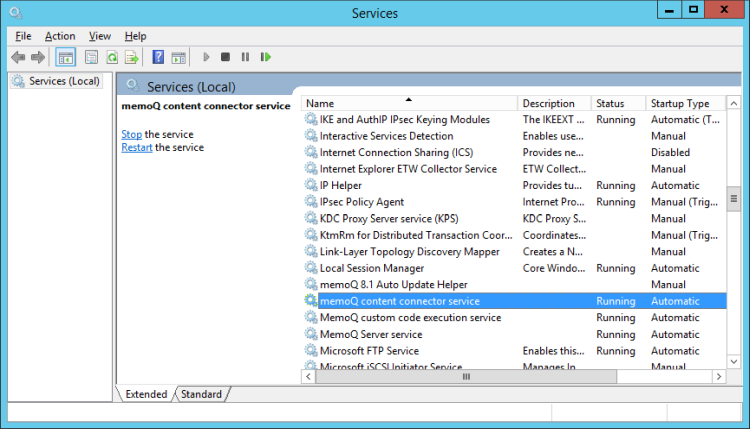Select the Microsoft FTP Service row
750x429 pixels.
tap(514, 351)
